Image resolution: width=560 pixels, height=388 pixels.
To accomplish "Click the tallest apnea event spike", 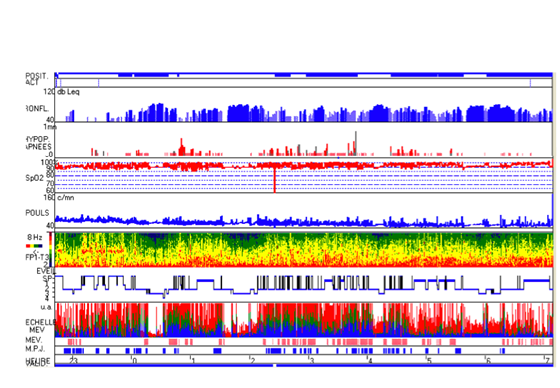I will point(356,143).
